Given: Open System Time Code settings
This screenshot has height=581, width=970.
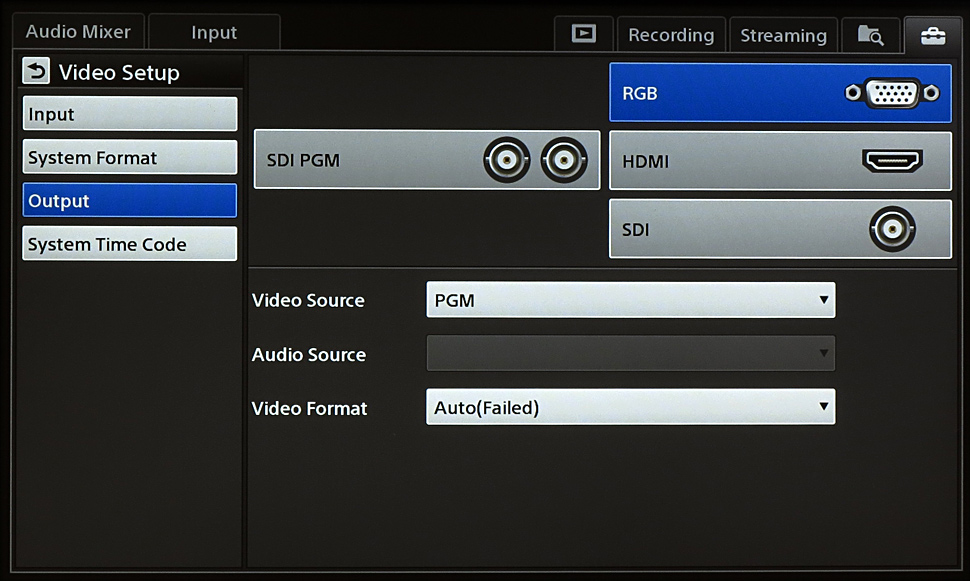Looking at the screenshot, I should pyautogui.click(x=130, y=244).
